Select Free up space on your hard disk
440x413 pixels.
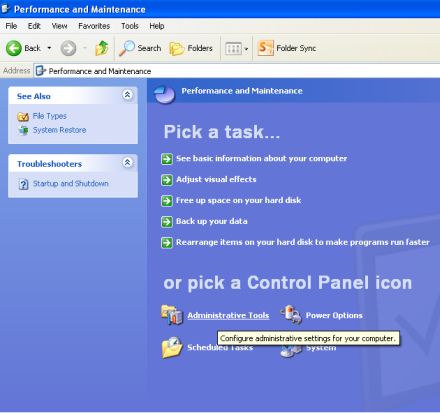239,200
